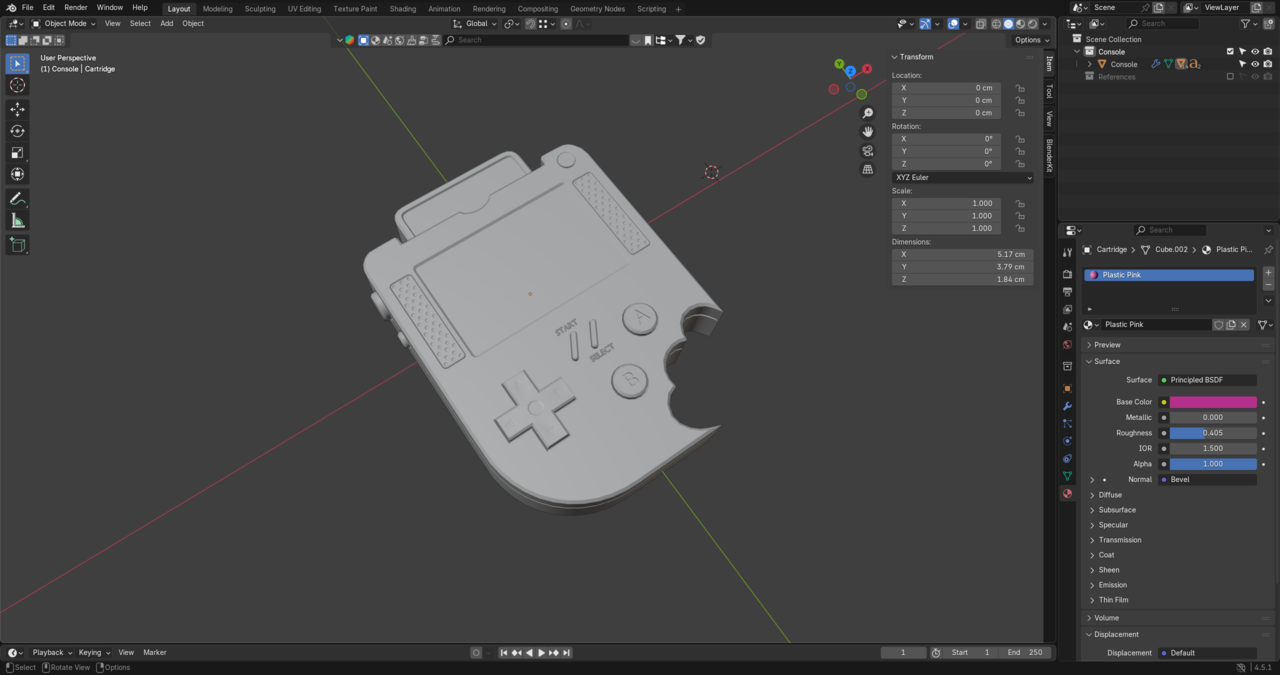Pick the Measure tool
The image size is (1280, 675).
tap(17, 221)
